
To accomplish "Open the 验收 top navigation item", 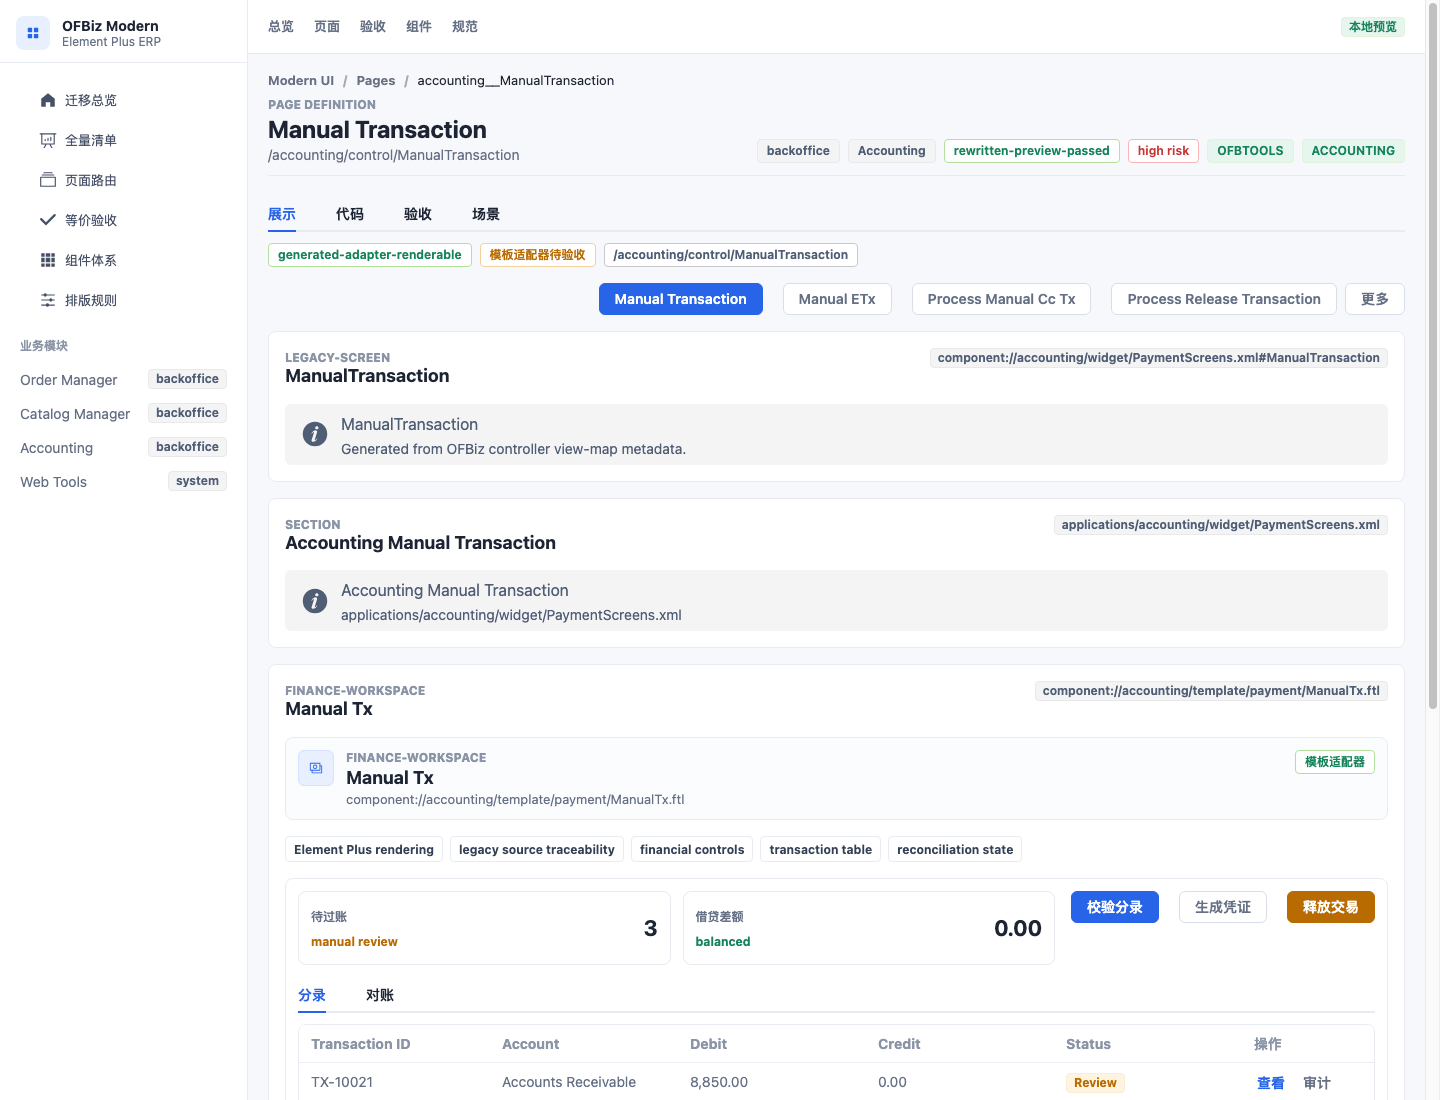I will (373, 27).
